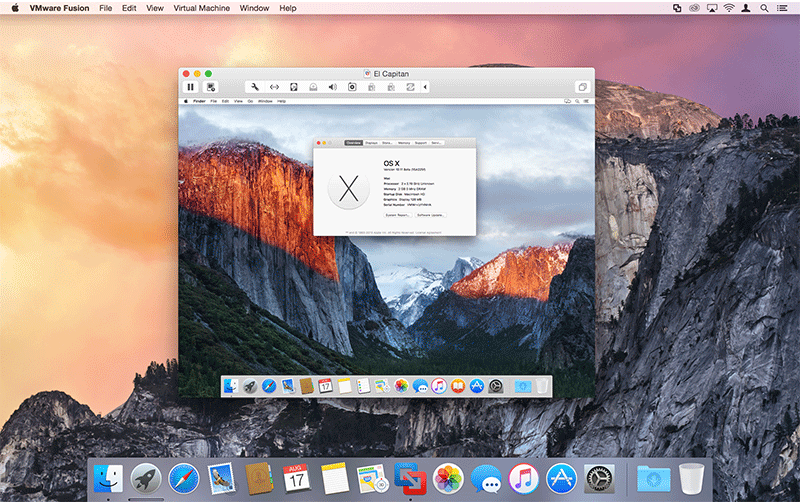Click the System Report button
This screenshot has width=800, height=502.
pyautogui.click(x=397, y=215)
